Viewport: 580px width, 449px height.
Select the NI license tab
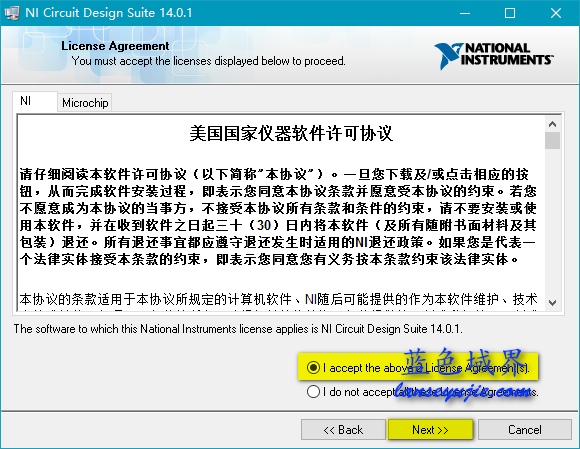pyautogui.click(x=35, y=101)
